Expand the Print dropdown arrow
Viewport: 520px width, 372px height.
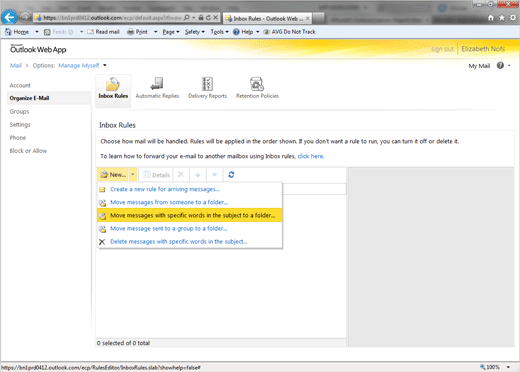click(x=155, y=32)
